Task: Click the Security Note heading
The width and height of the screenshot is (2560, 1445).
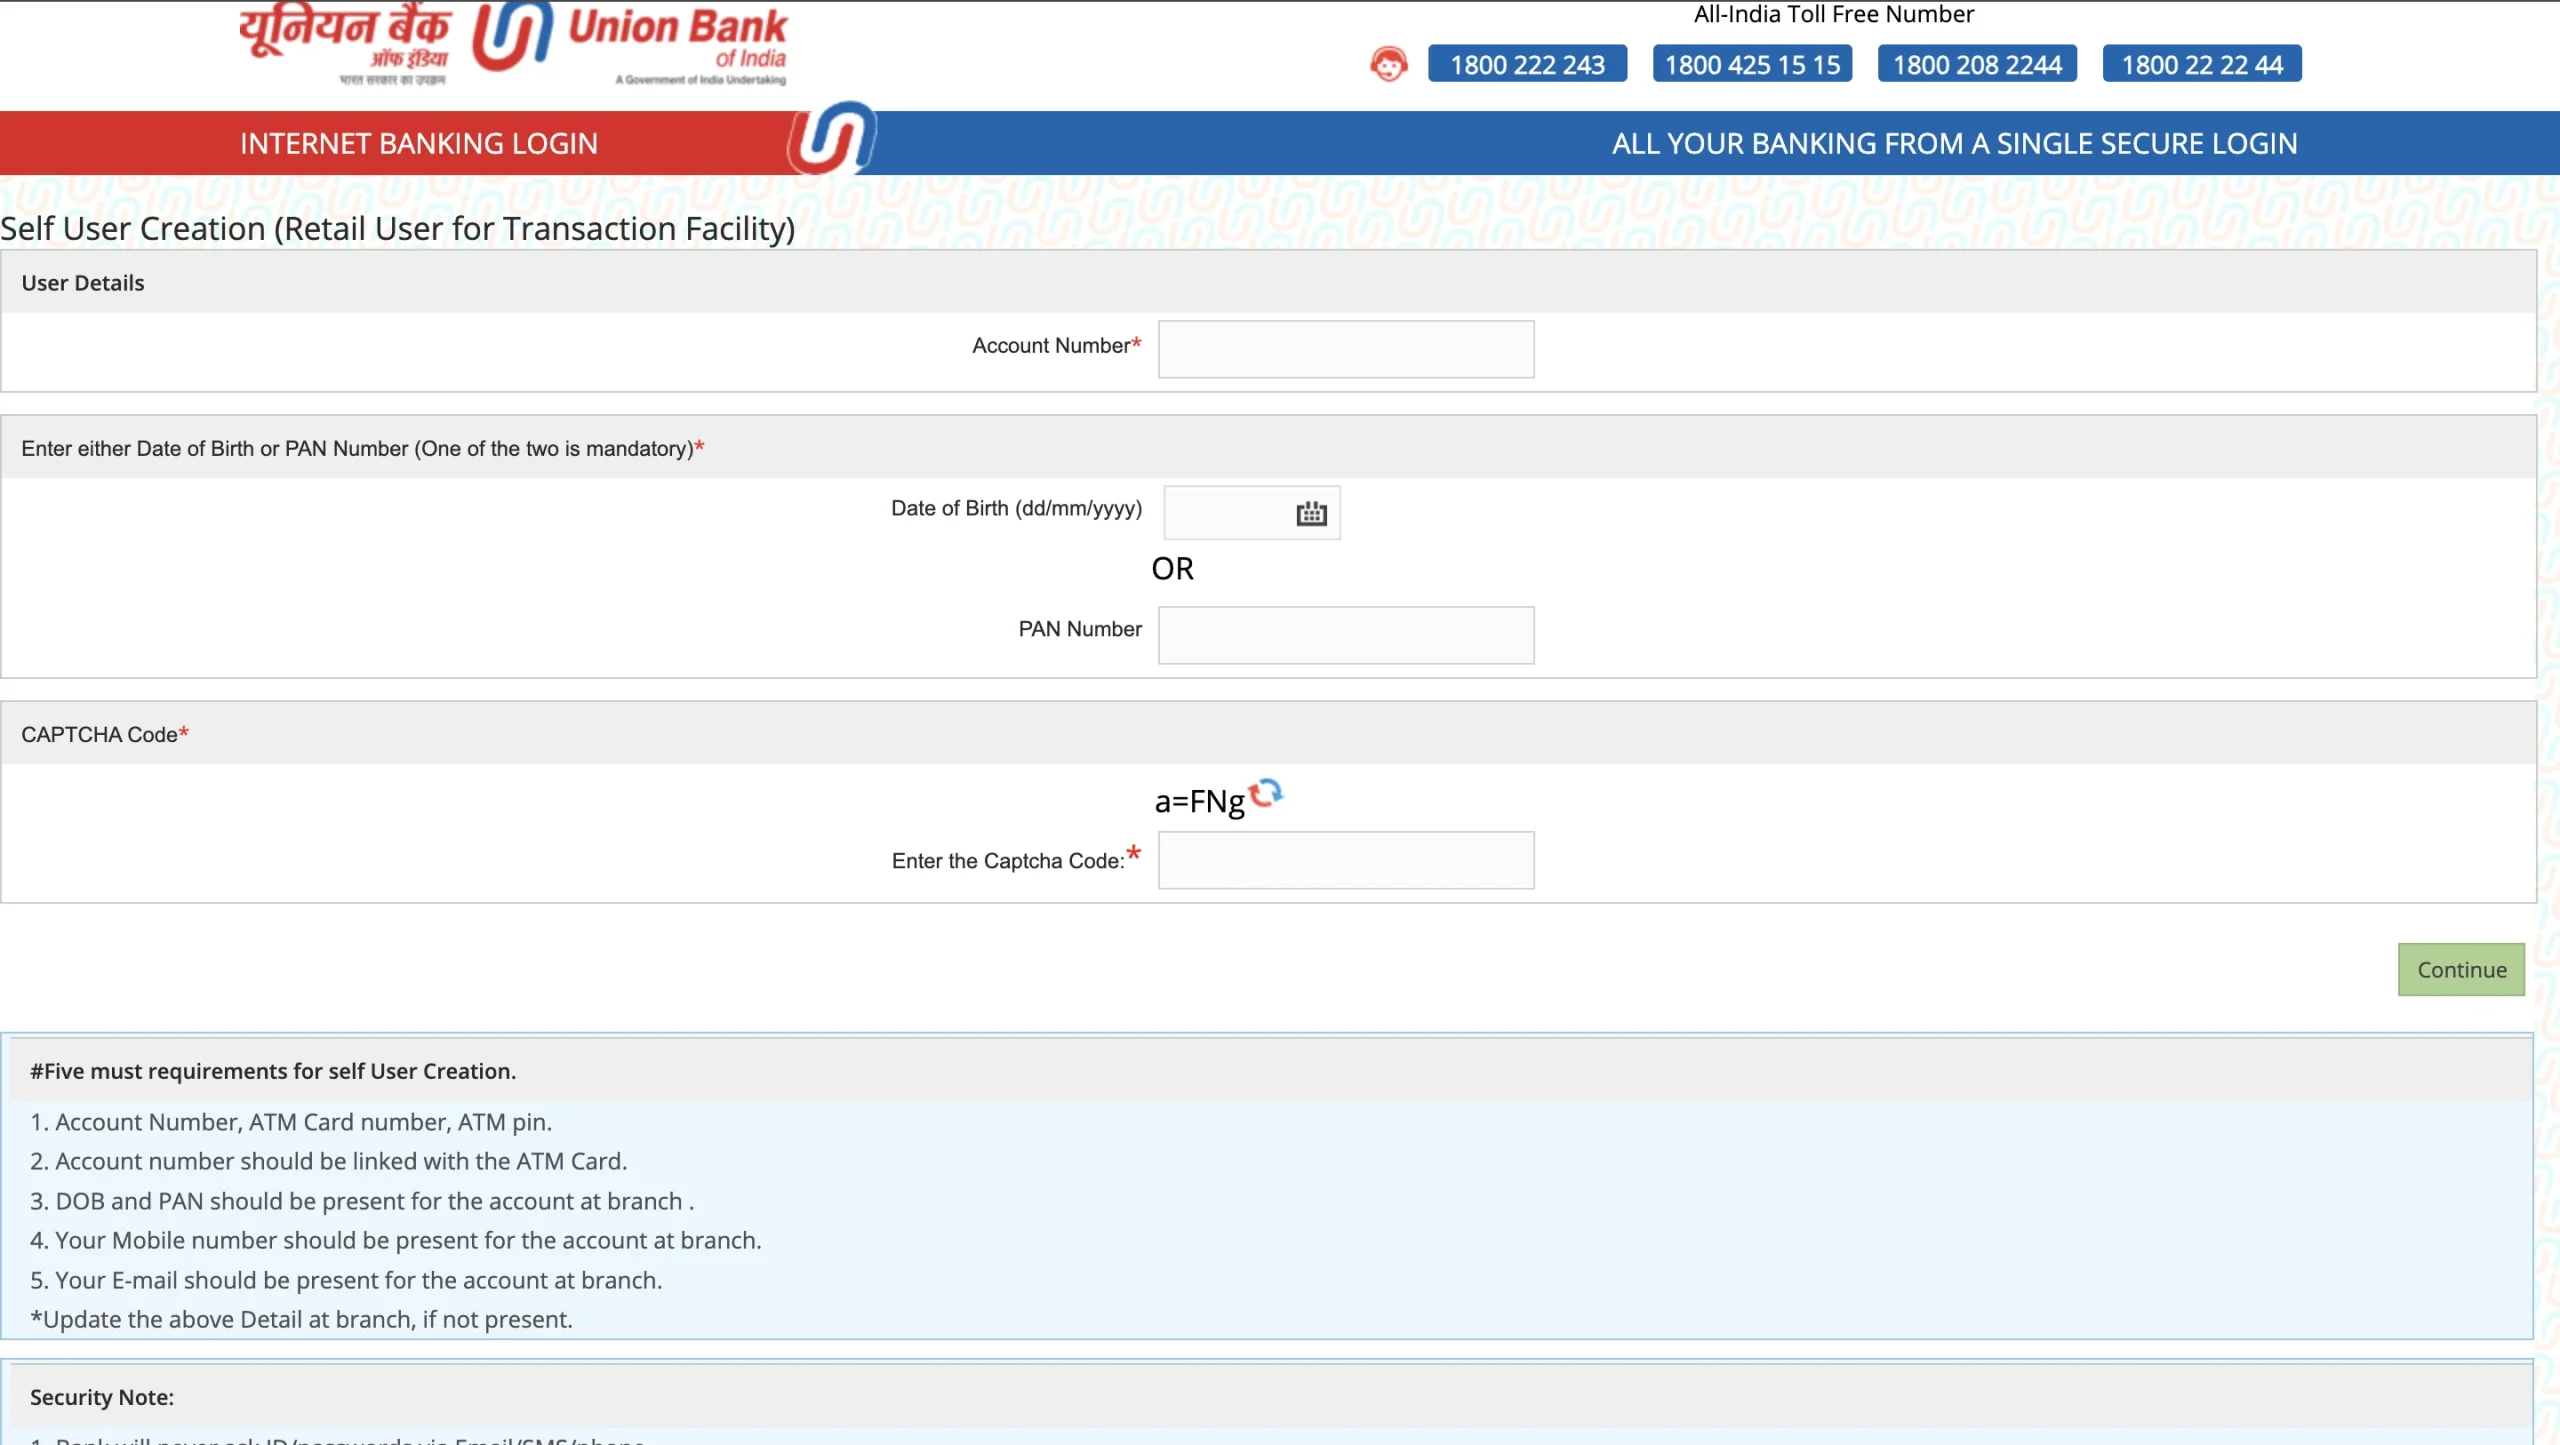Action: (101, 1396)
